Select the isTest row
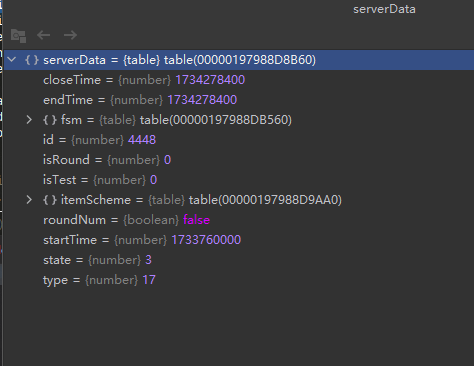The image size is (474, 366). [239, 180]
